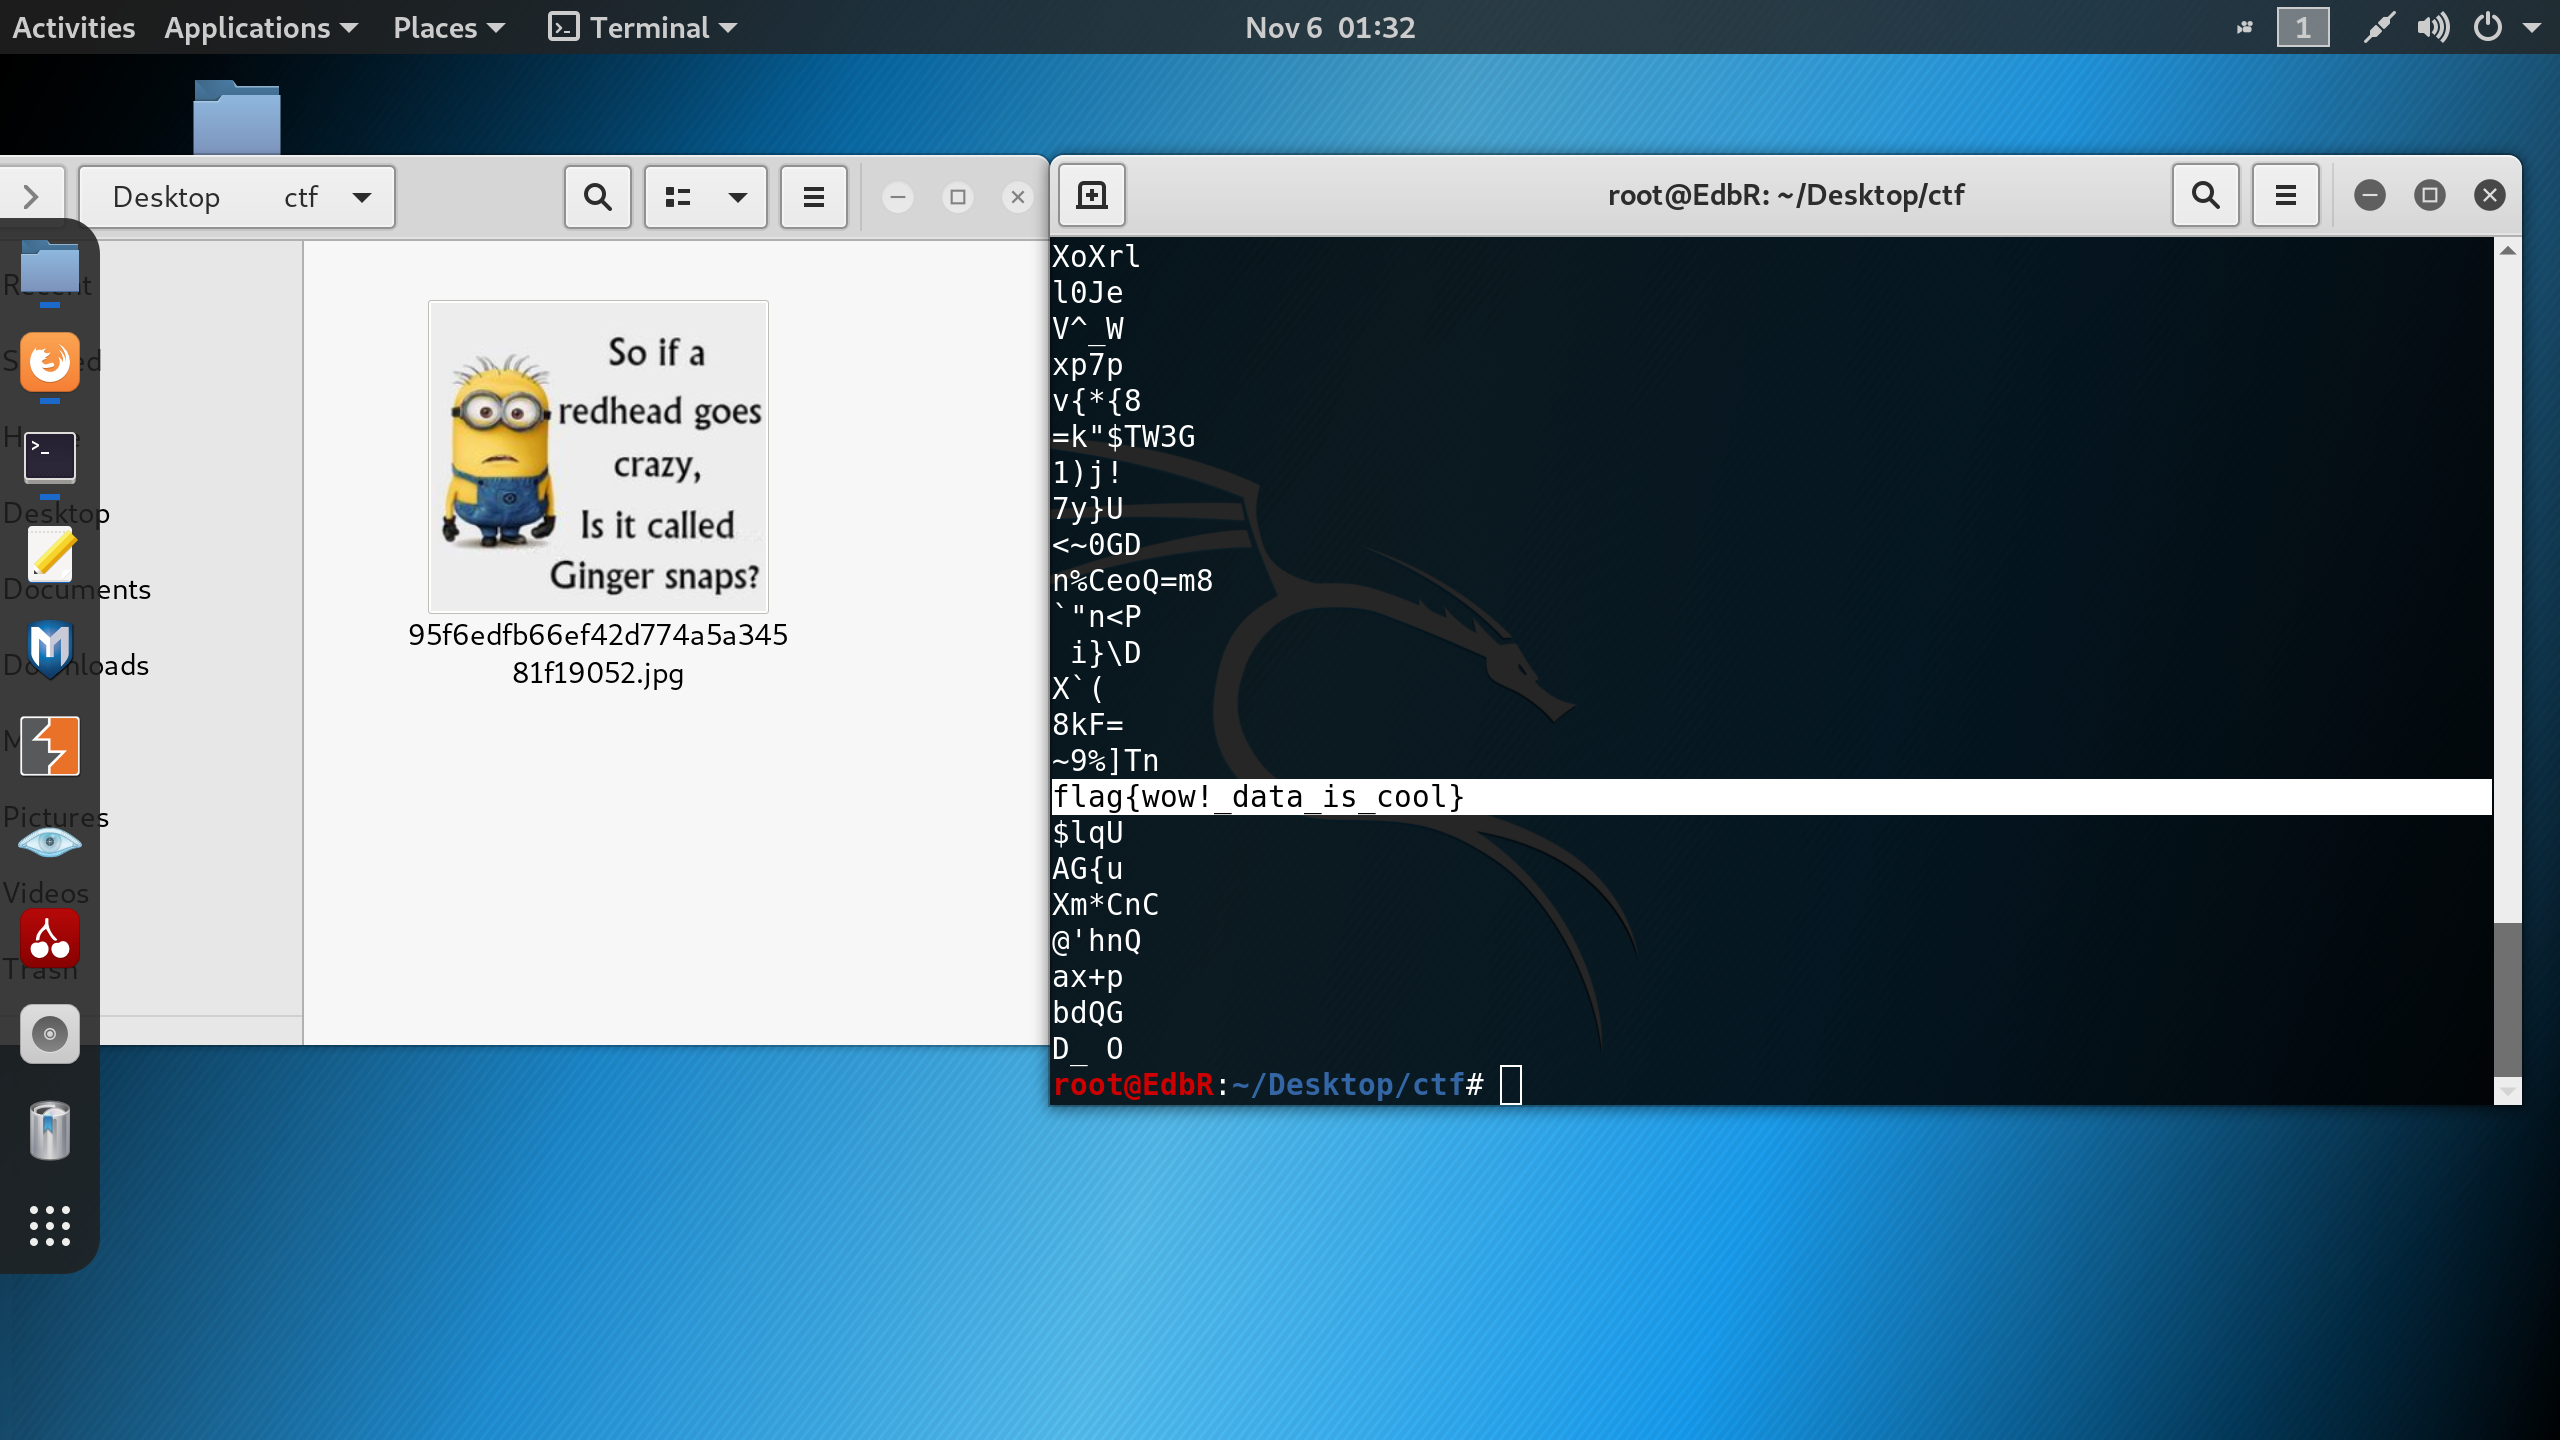Click terminal line n%CeoQ=m8
The height and width of the screenshot is (1440, 2560).
[1132, 581]
